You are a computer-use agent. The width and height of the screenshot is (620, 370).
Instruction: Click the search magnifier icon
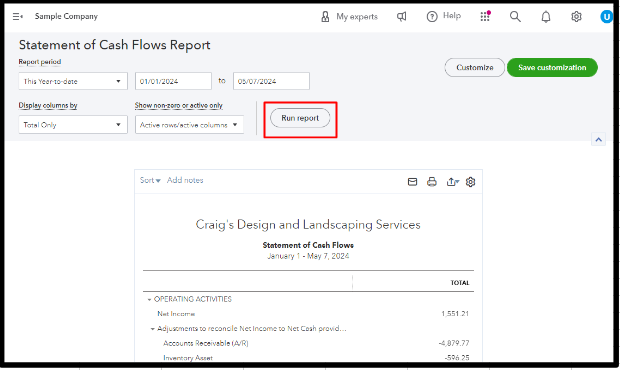coord(515,16)
